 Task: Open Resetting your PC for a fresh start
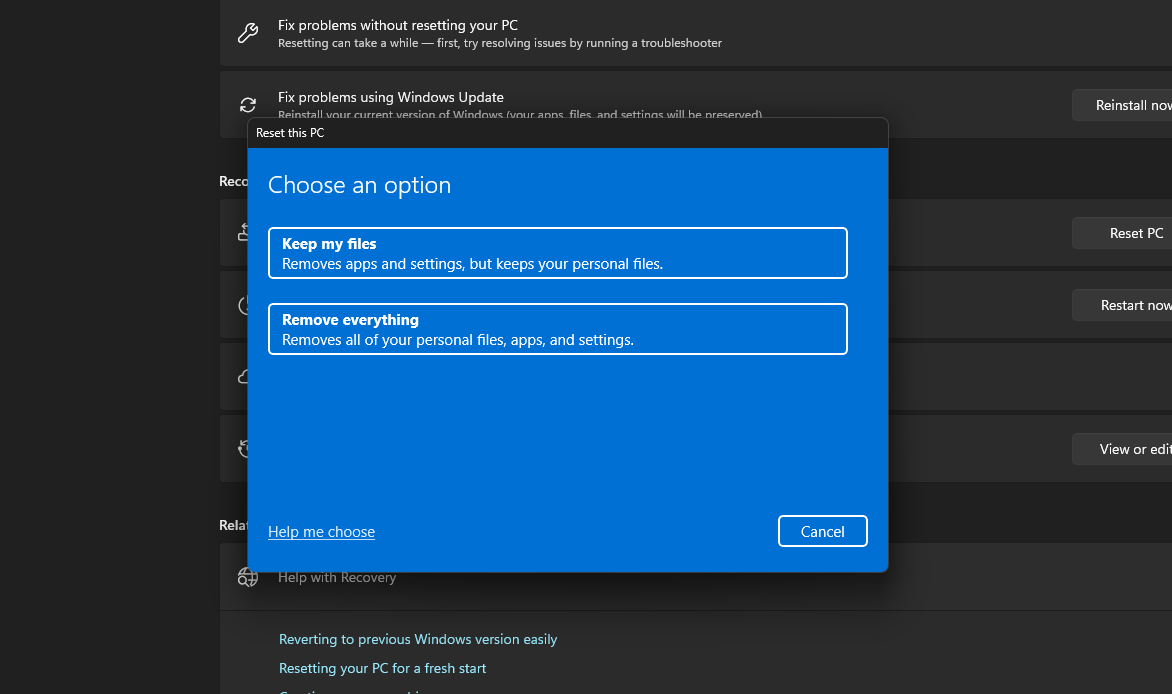pos(382,668)
